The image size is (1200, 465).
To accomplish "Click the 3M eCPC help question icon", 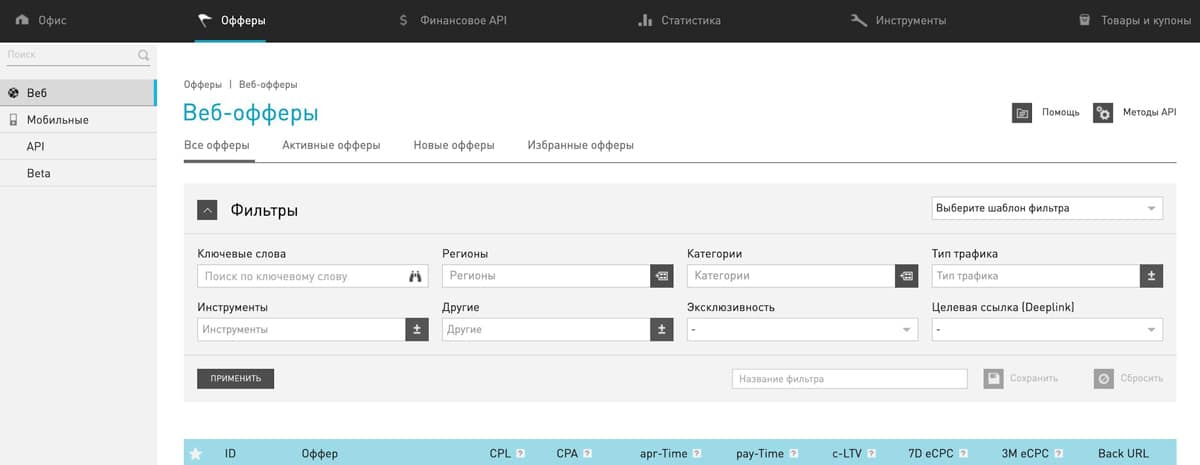I will [1059, 454].
